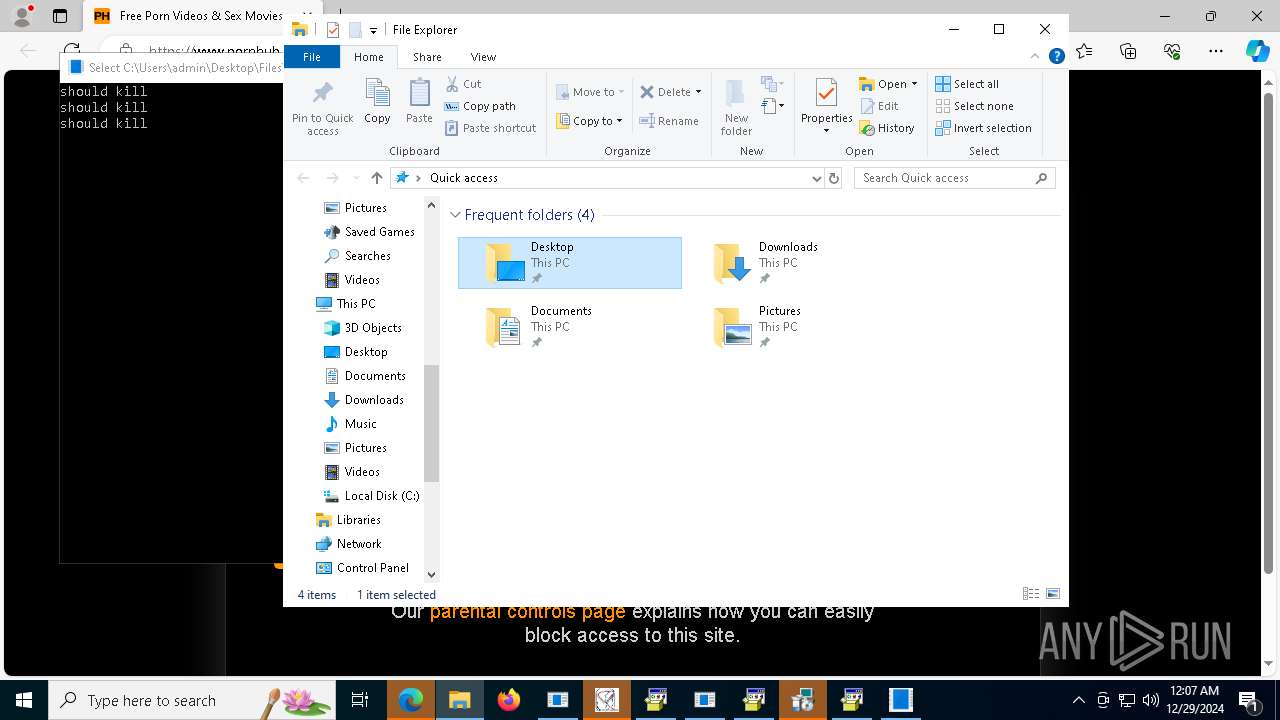
Task: Open Quick Access Toolbar customize dropdown
Action: (373, 31)
